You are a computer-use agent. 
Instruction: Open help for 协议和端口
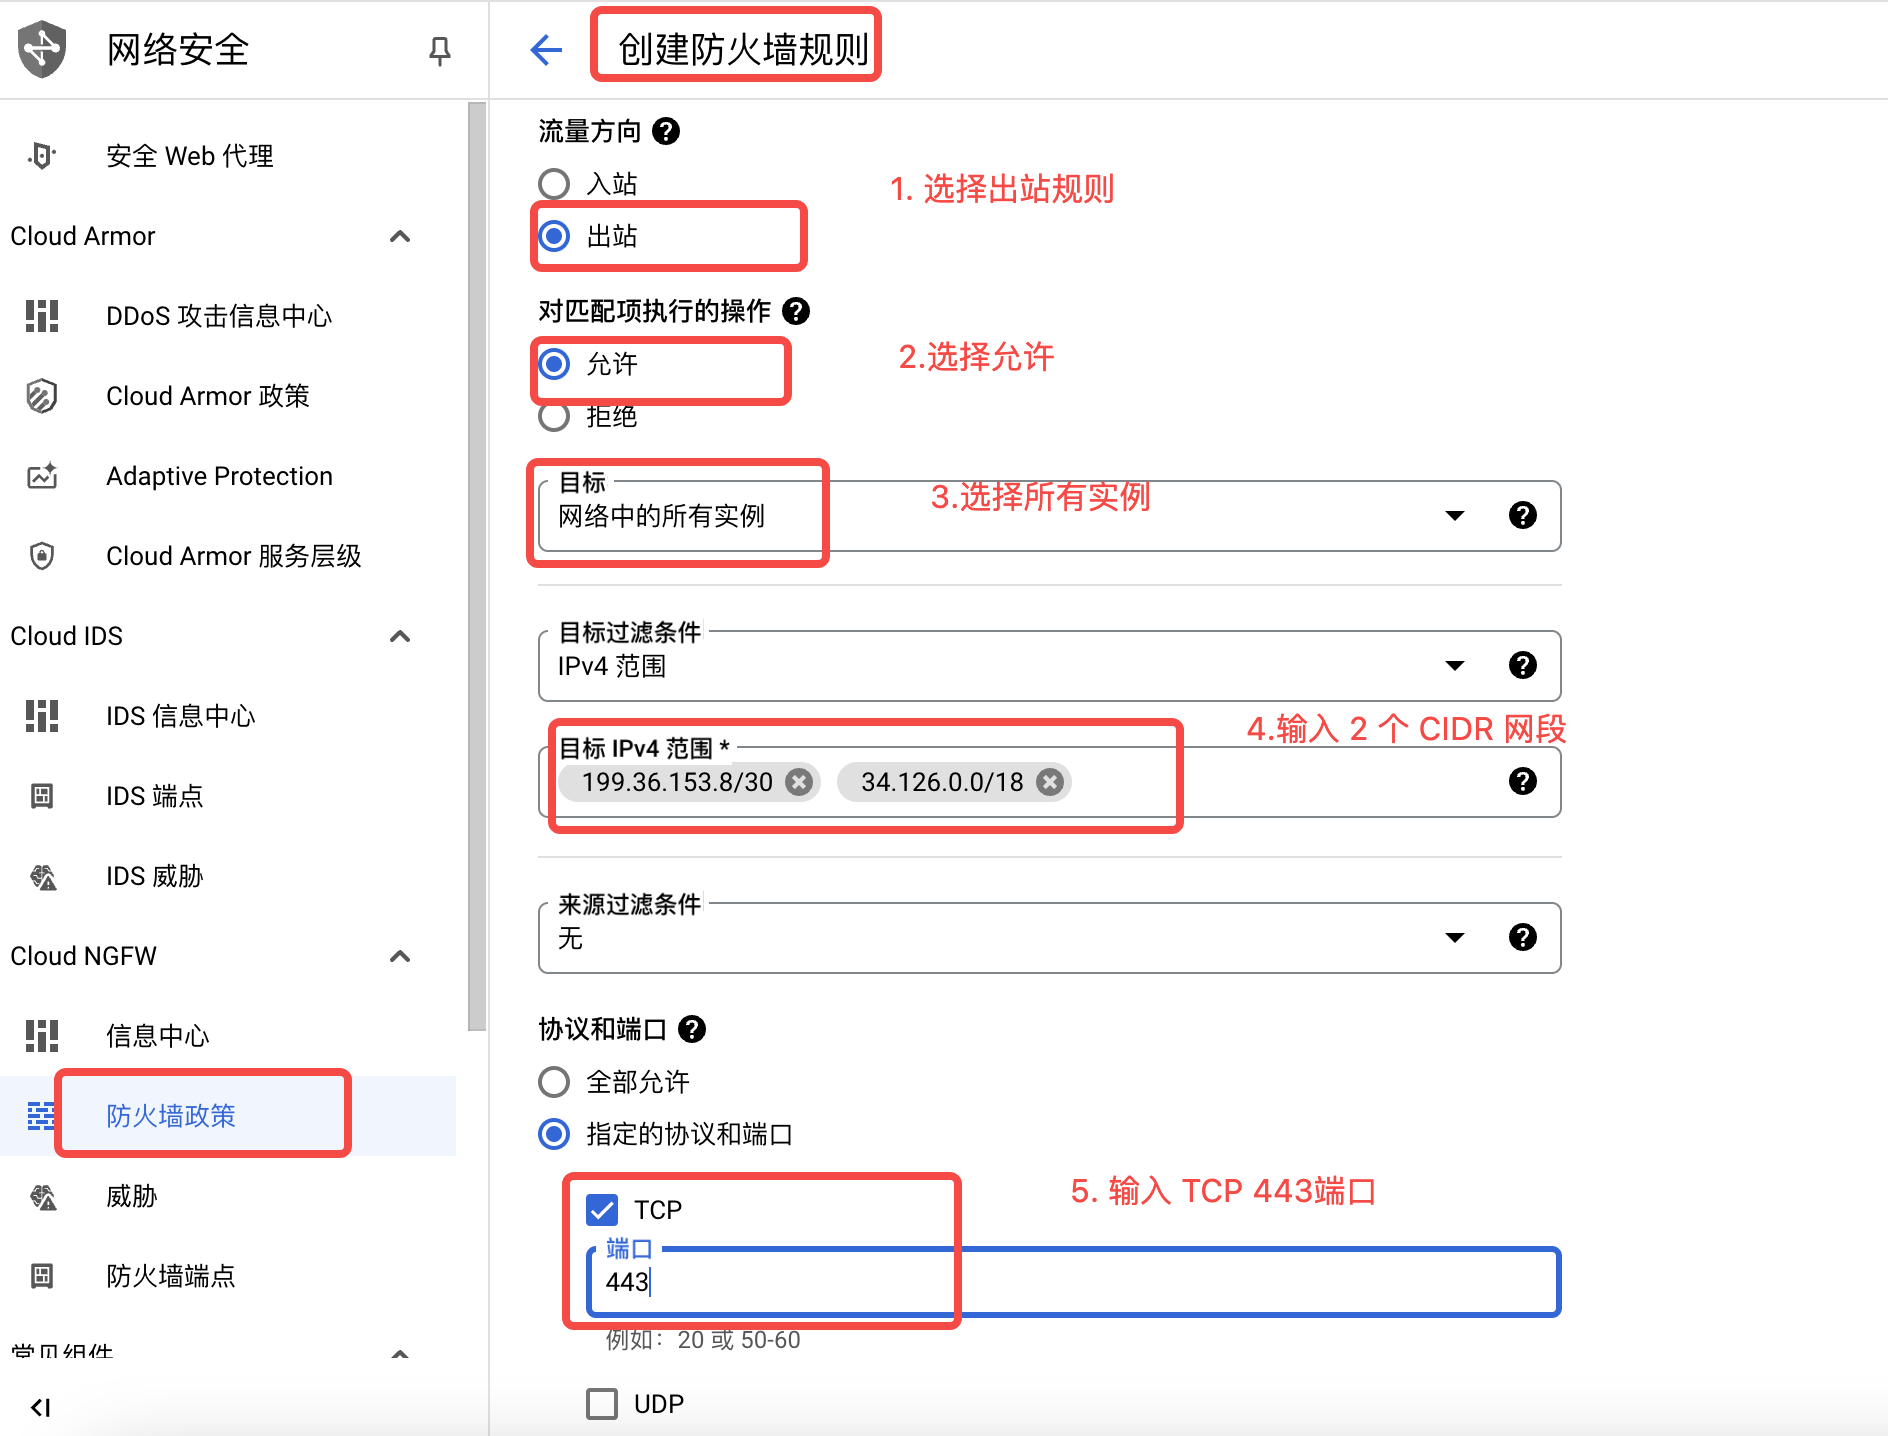coord(692,1029)
